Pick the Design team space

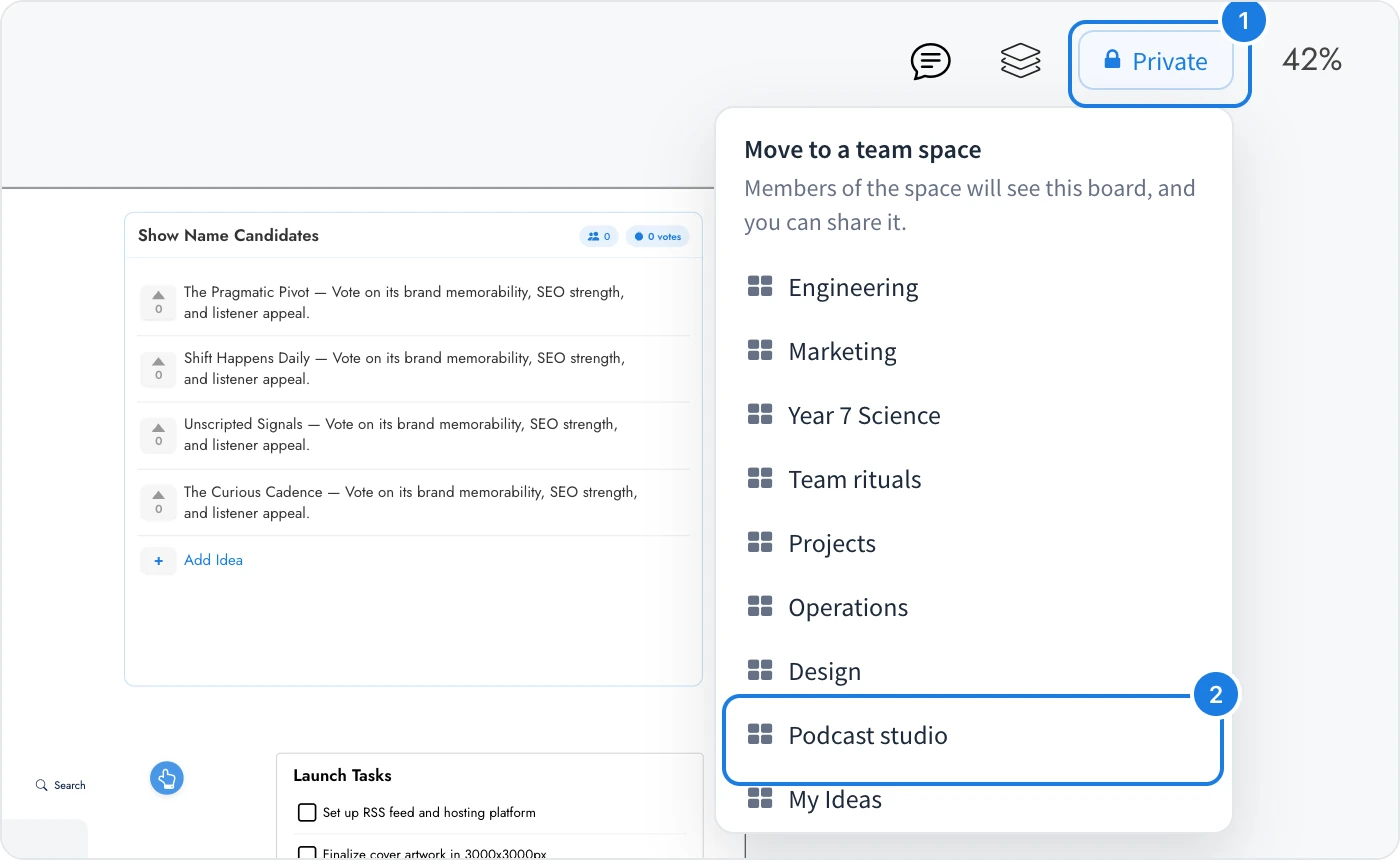coord(973,671)
